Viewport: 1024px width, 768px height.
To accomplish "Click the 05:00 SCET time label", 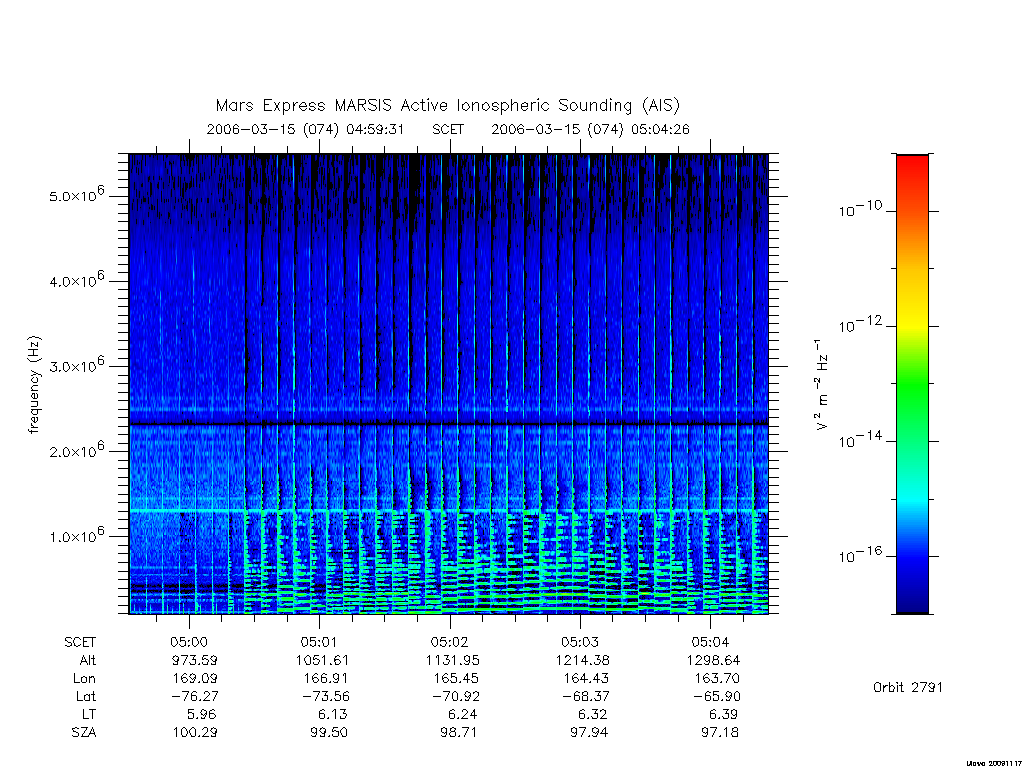I will click(189, 642).
